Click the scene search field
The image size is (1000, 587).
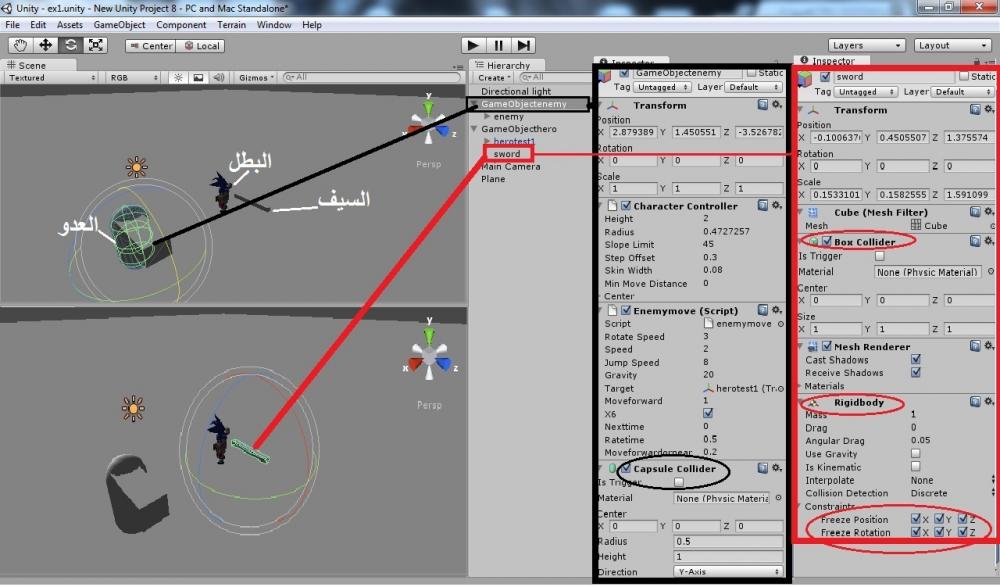tap(372, 77)
